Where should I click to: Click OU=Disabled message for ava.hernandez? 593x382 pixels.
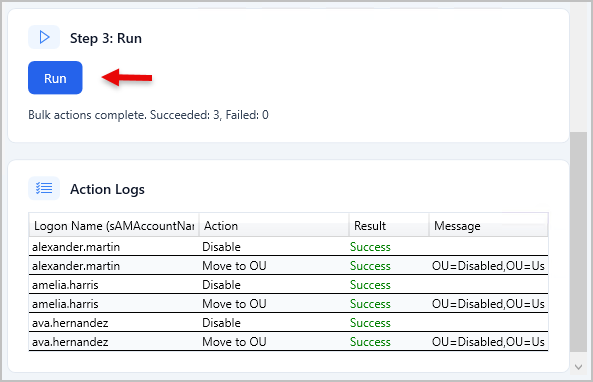pos(488,342)
